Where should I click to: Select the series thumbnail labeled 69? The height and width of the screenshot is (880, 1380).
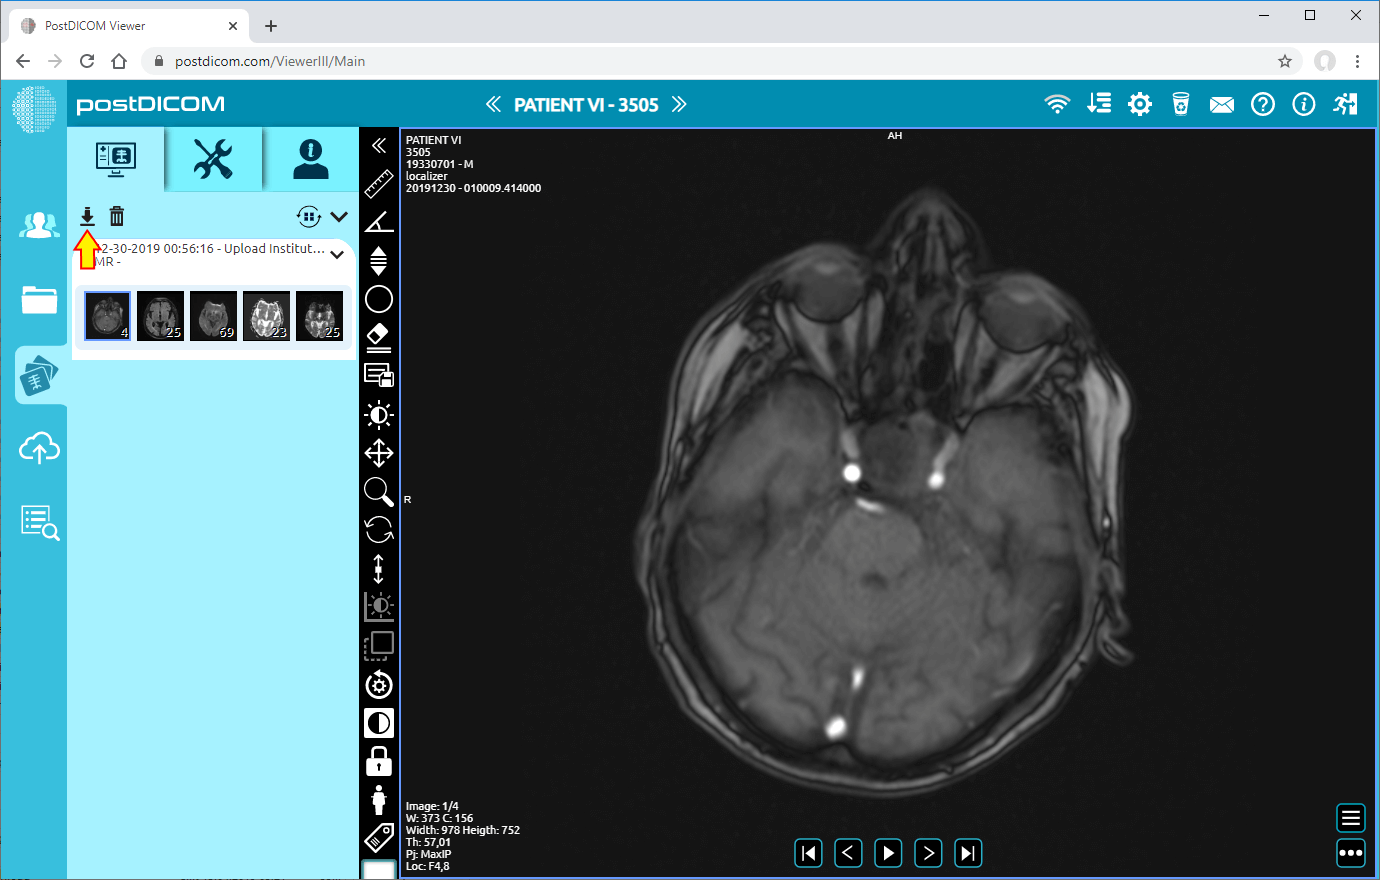(213, 315)
